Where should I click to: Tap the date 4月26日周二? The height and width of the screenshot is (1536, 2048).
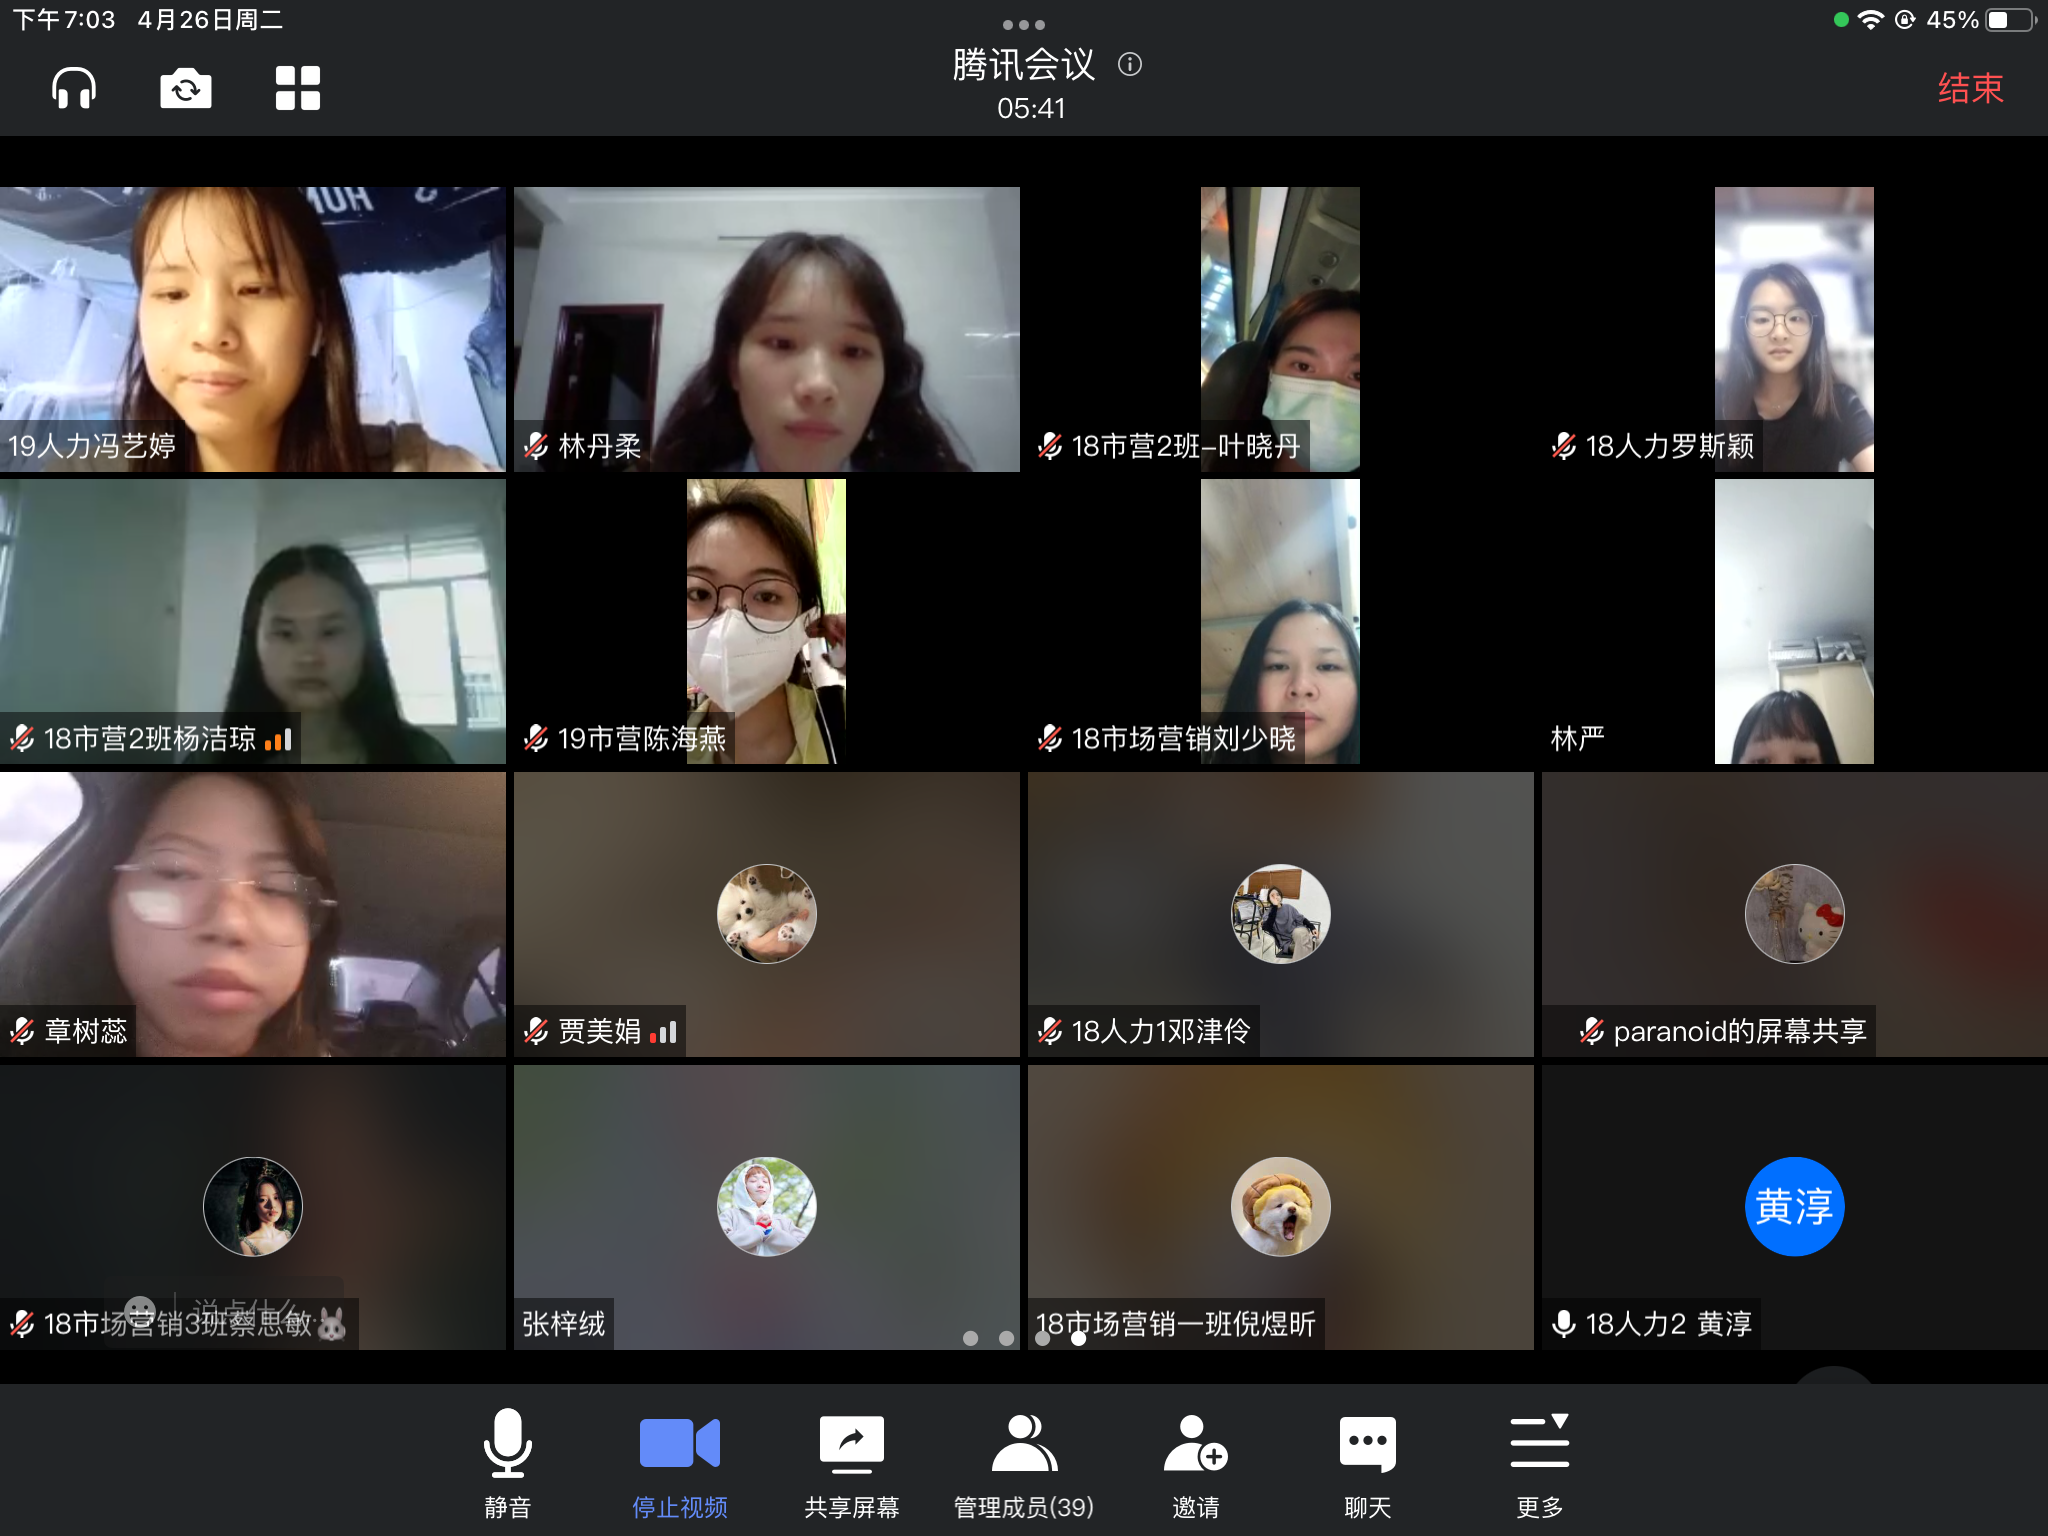(211, 20)
